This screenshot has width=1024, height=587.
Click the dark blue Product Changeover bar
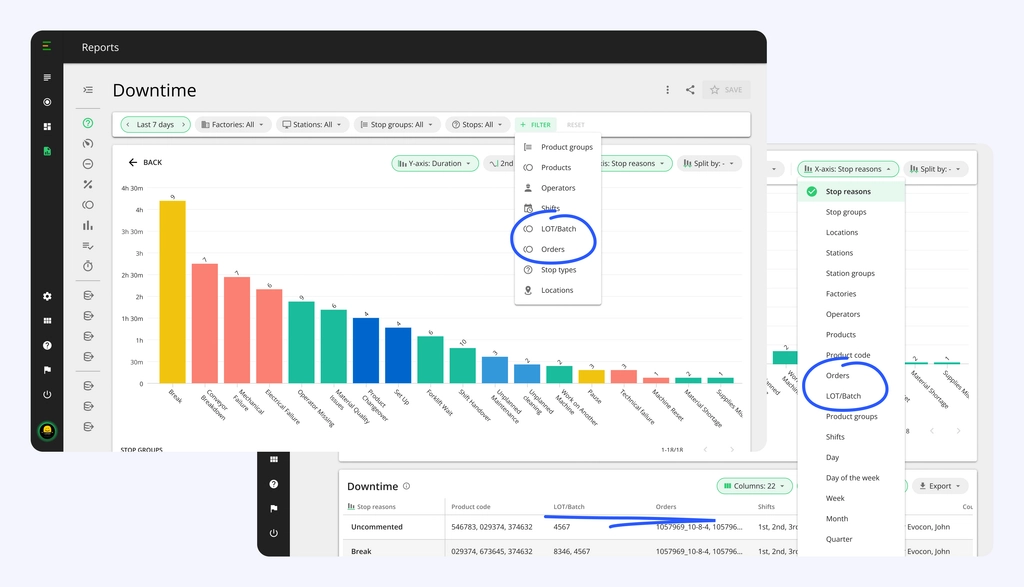[366, 350]
